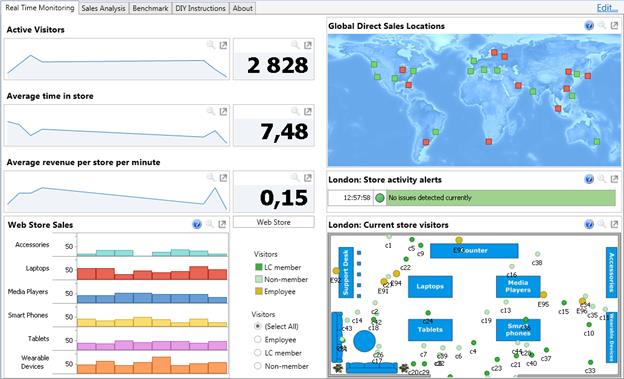Click employee marker E92 in store map
The image size is (624, 379).
point(336,271)
